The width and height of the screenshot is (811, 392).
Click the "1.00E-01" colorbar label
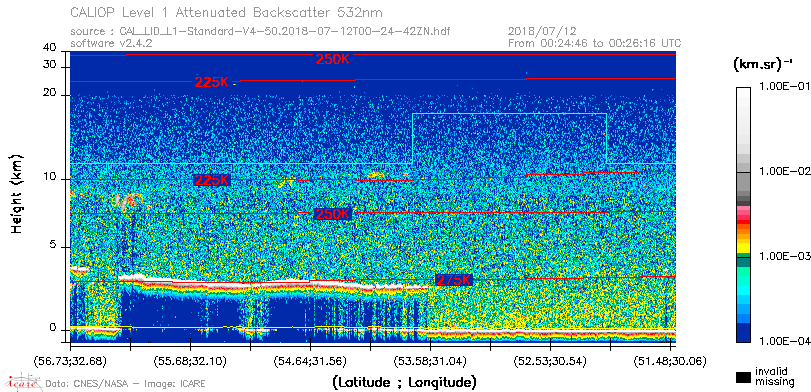(x=784, y=87)
